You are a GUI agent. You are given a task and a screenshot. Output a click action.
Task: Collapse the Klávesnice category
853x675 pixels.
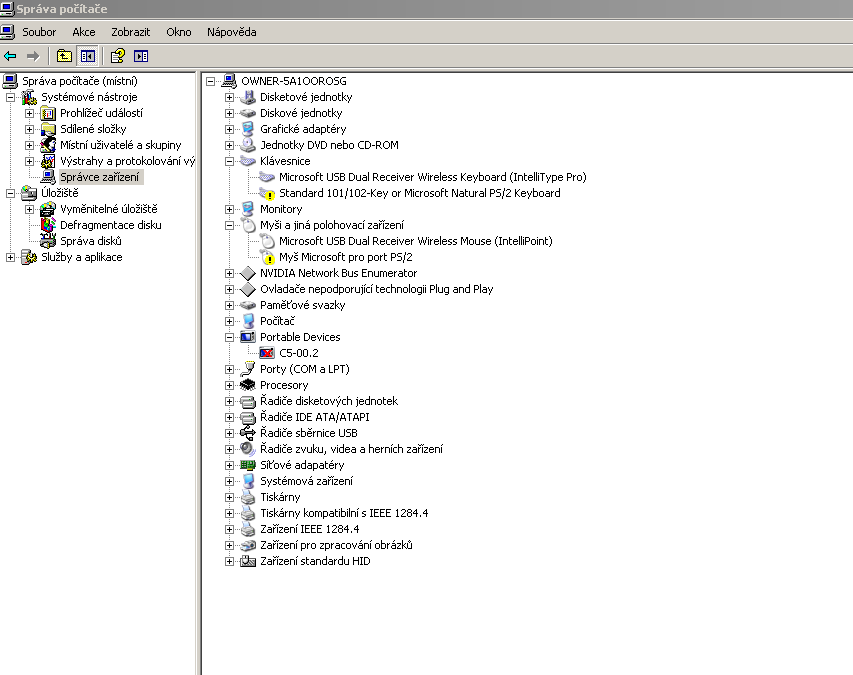230,162
